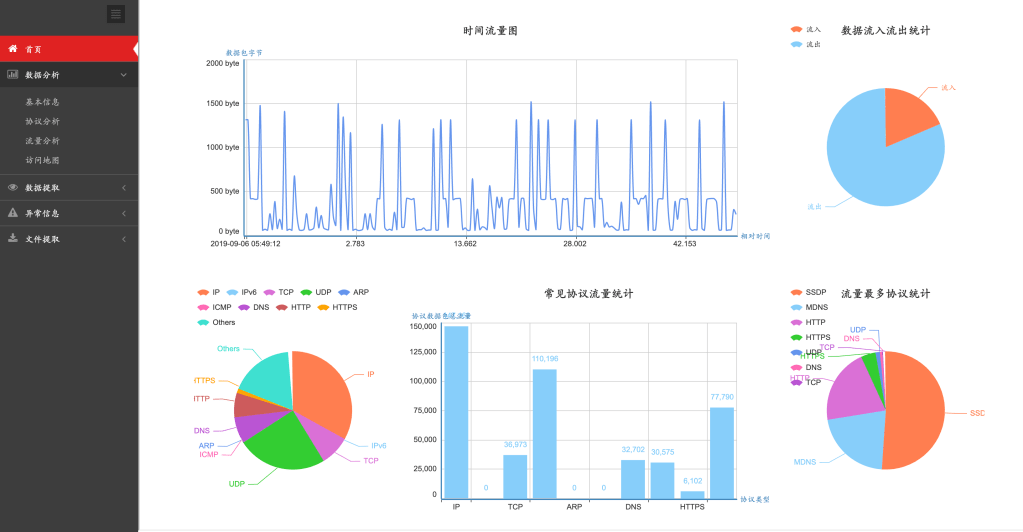This screenshot has height=532, width=1023.
Task: Open the 流量分析 link
Action: click(x=42, y=141)
